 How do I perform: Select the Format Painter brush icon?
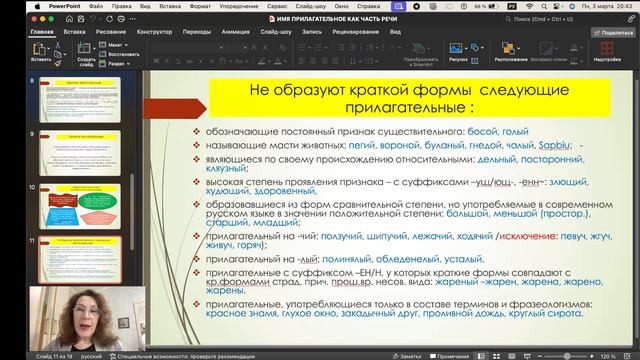[x=58, y=63]
